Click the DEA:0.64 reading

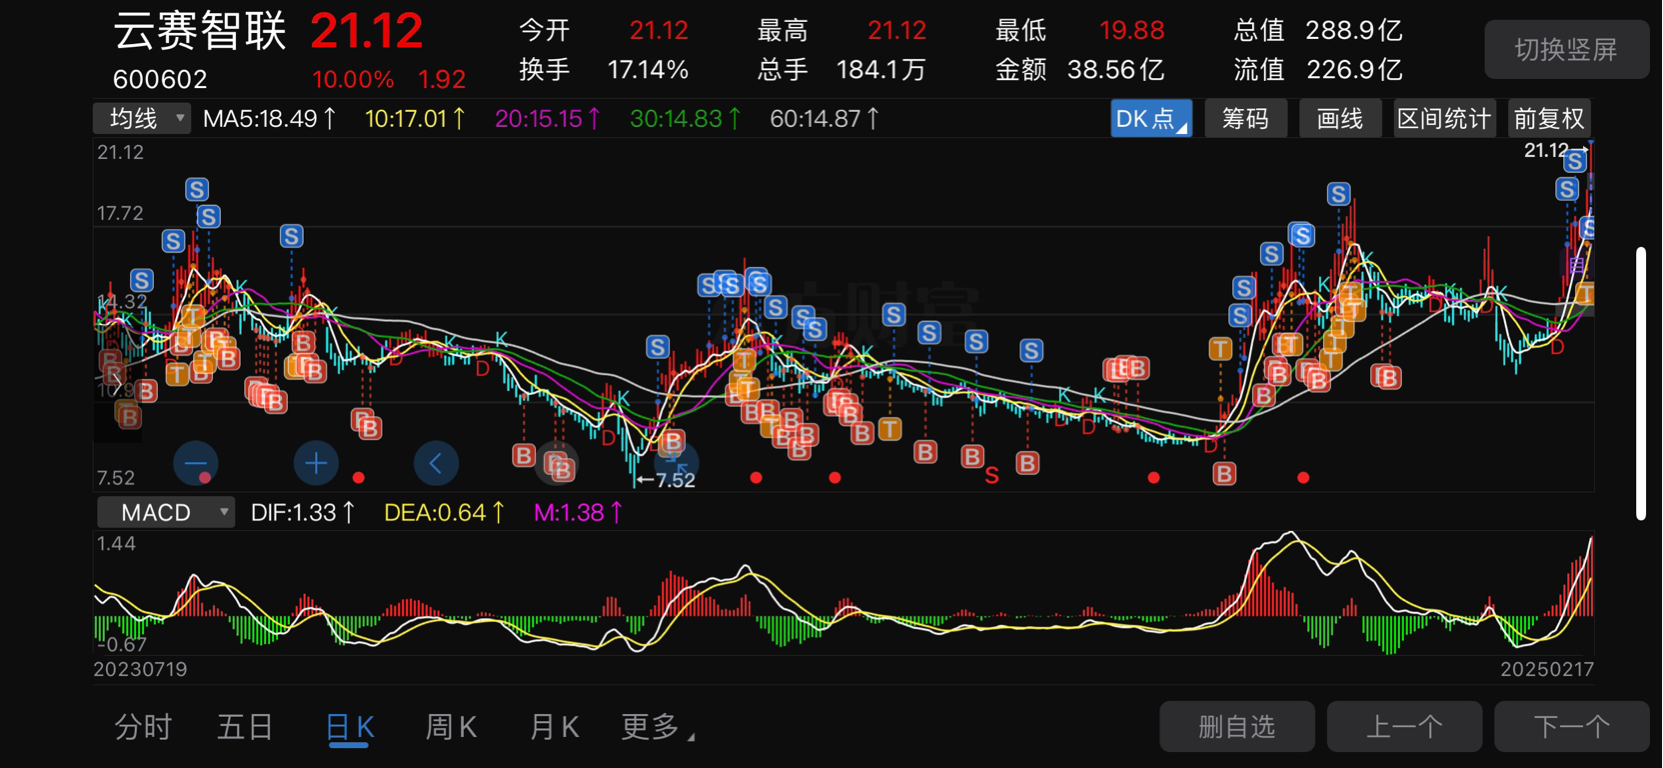tap(444, 513)
